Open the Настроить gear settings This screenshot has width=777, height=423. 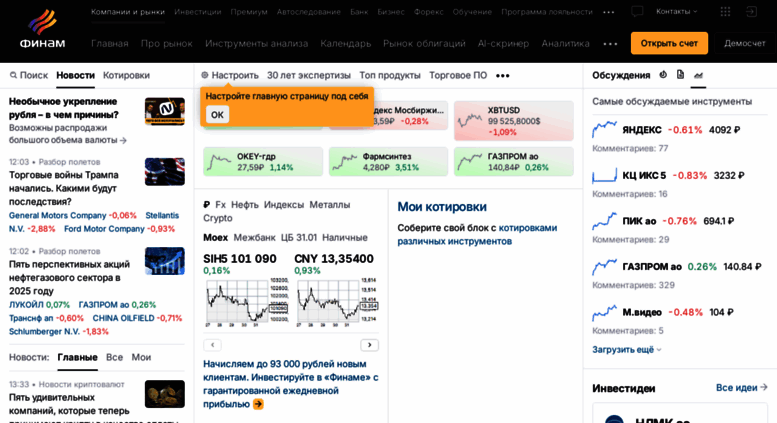click(x=230, y=75)
